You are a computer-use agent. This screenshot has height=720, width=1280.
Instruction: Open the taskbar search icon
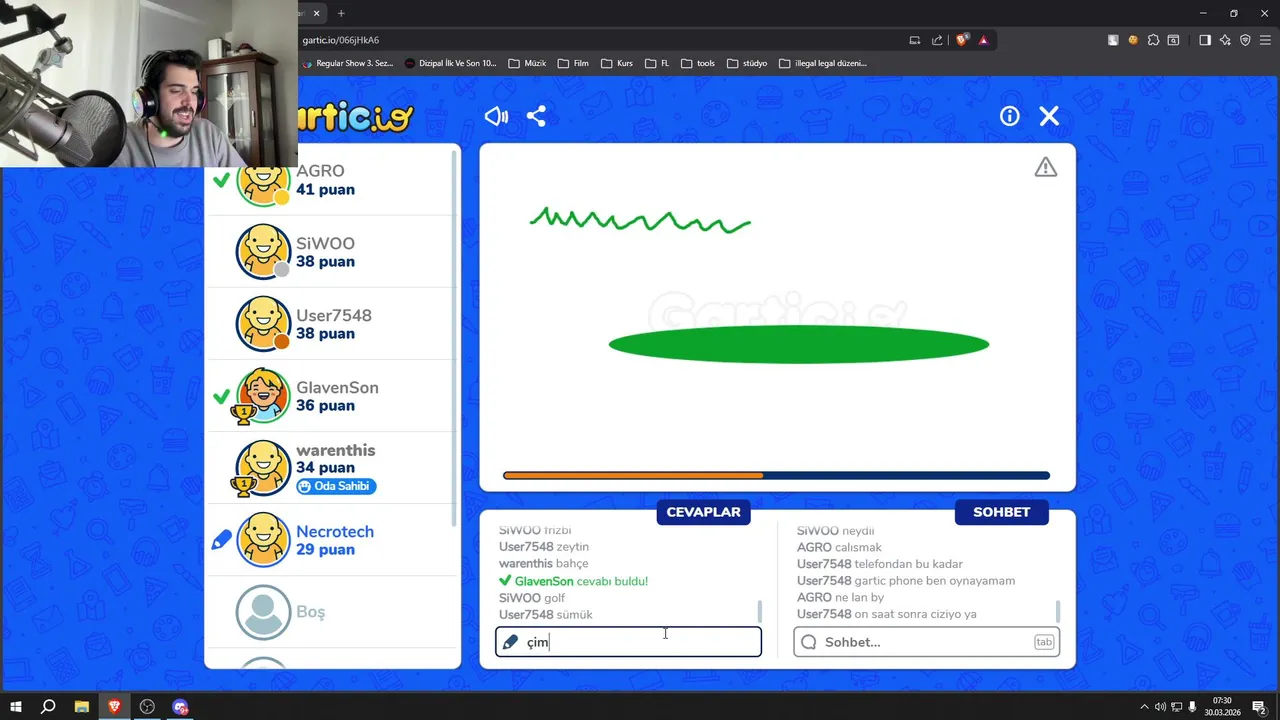[48, 707]
